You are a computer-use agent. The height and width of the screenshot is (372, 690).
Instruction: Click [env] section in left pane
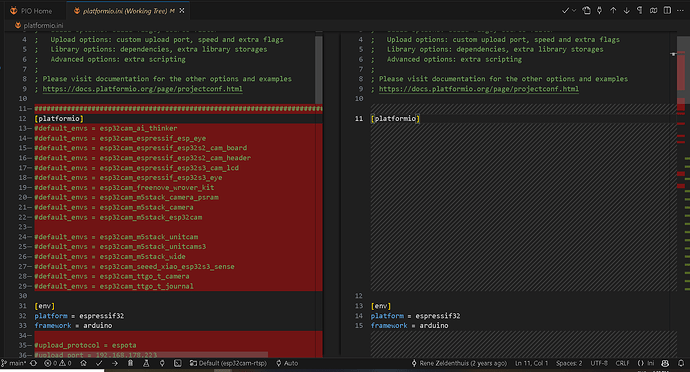tap(45, 306)
